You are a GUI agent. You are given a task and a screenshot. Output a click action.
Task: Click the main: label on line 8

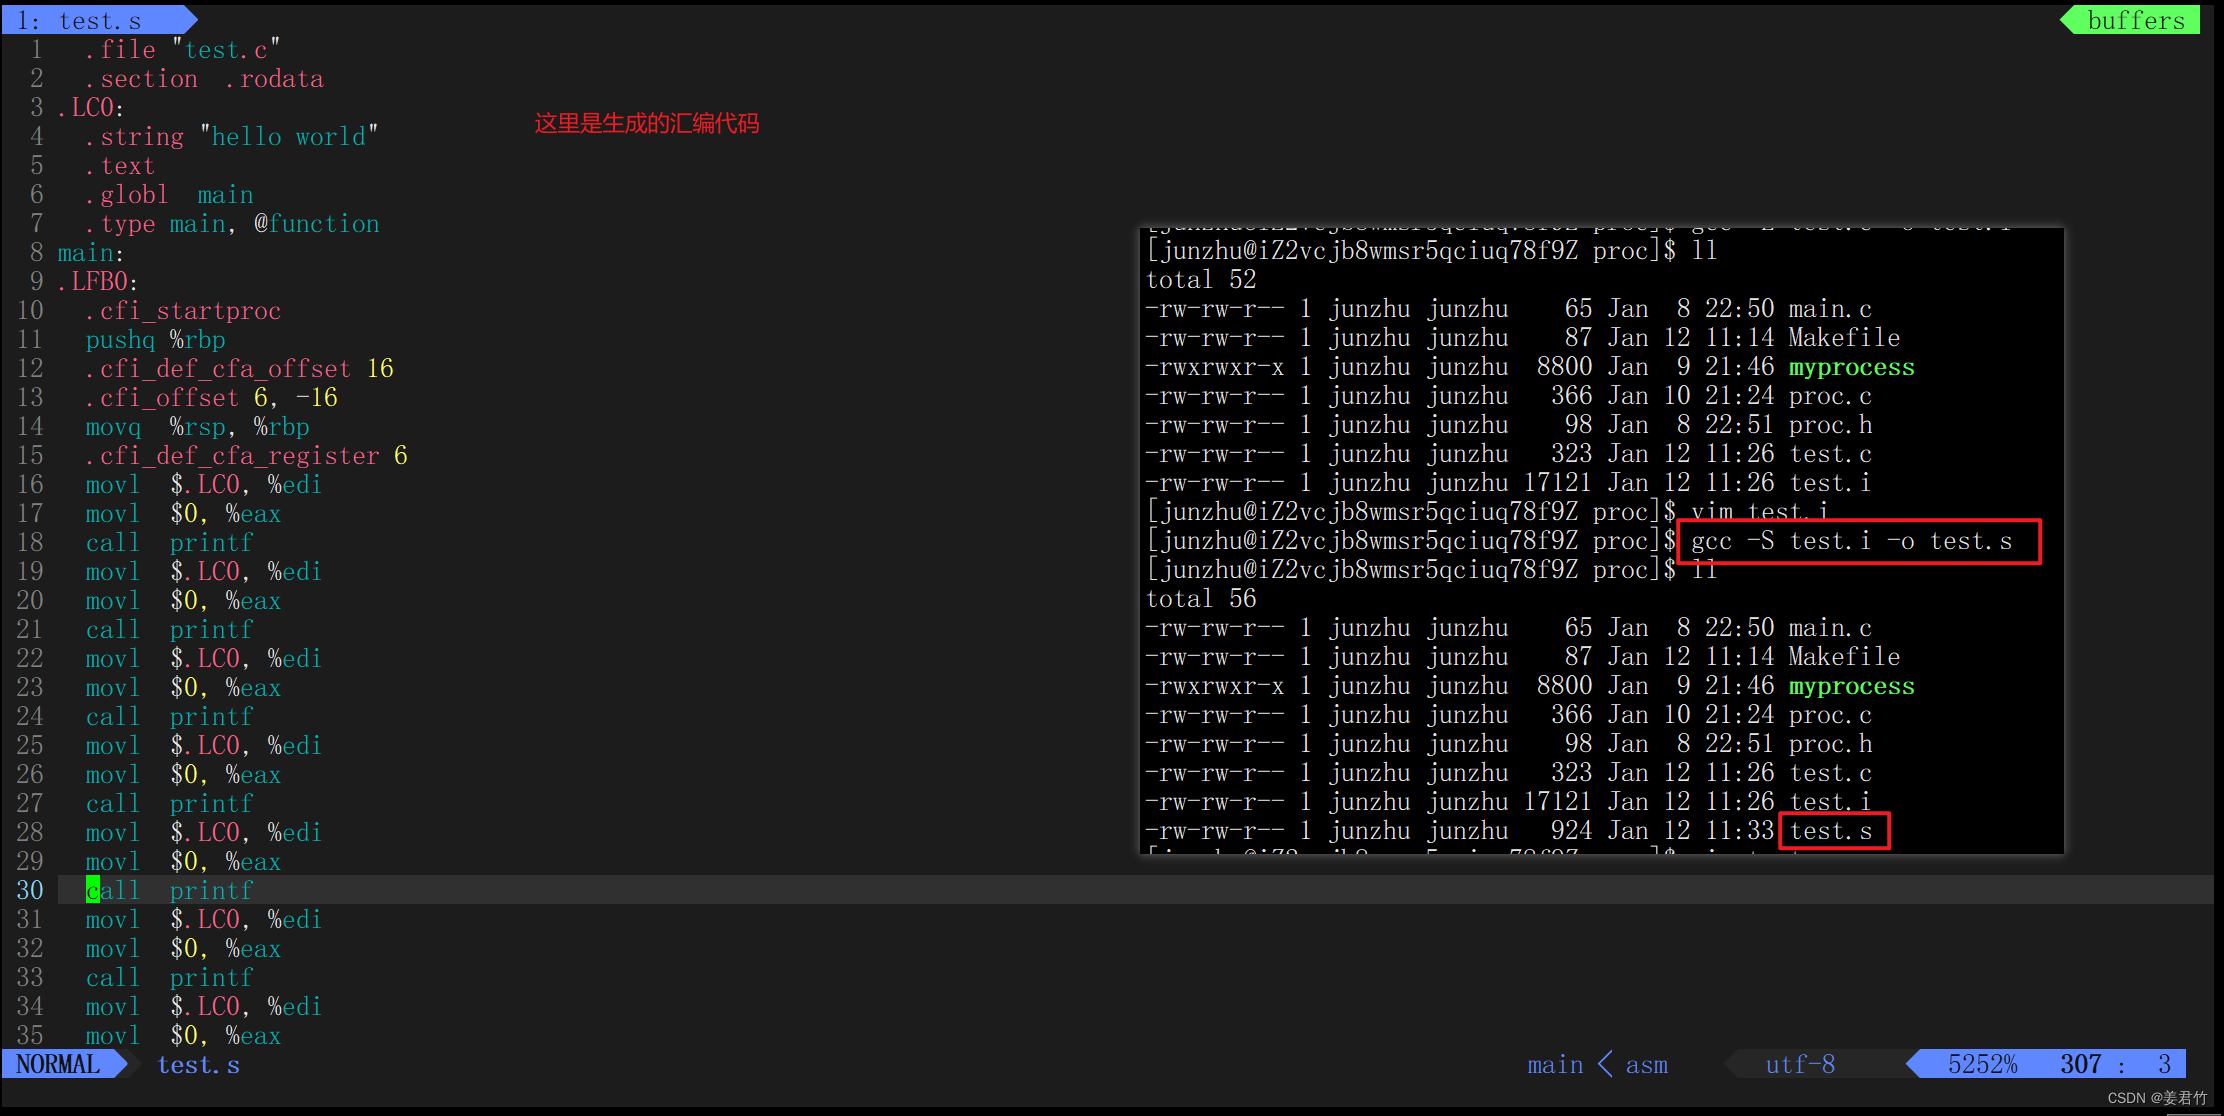[x=90, y=252]
